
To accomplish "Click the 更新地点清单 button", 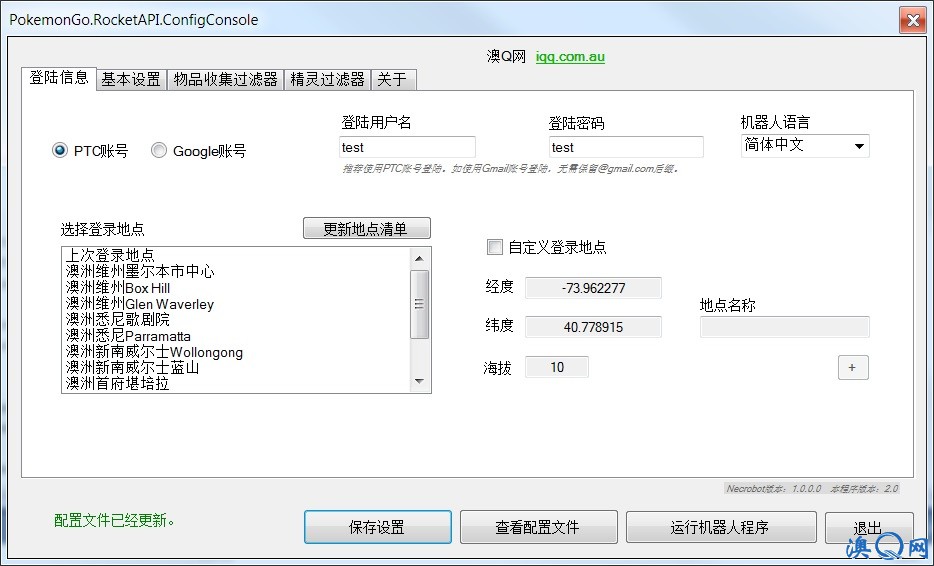I will (366, 228).
